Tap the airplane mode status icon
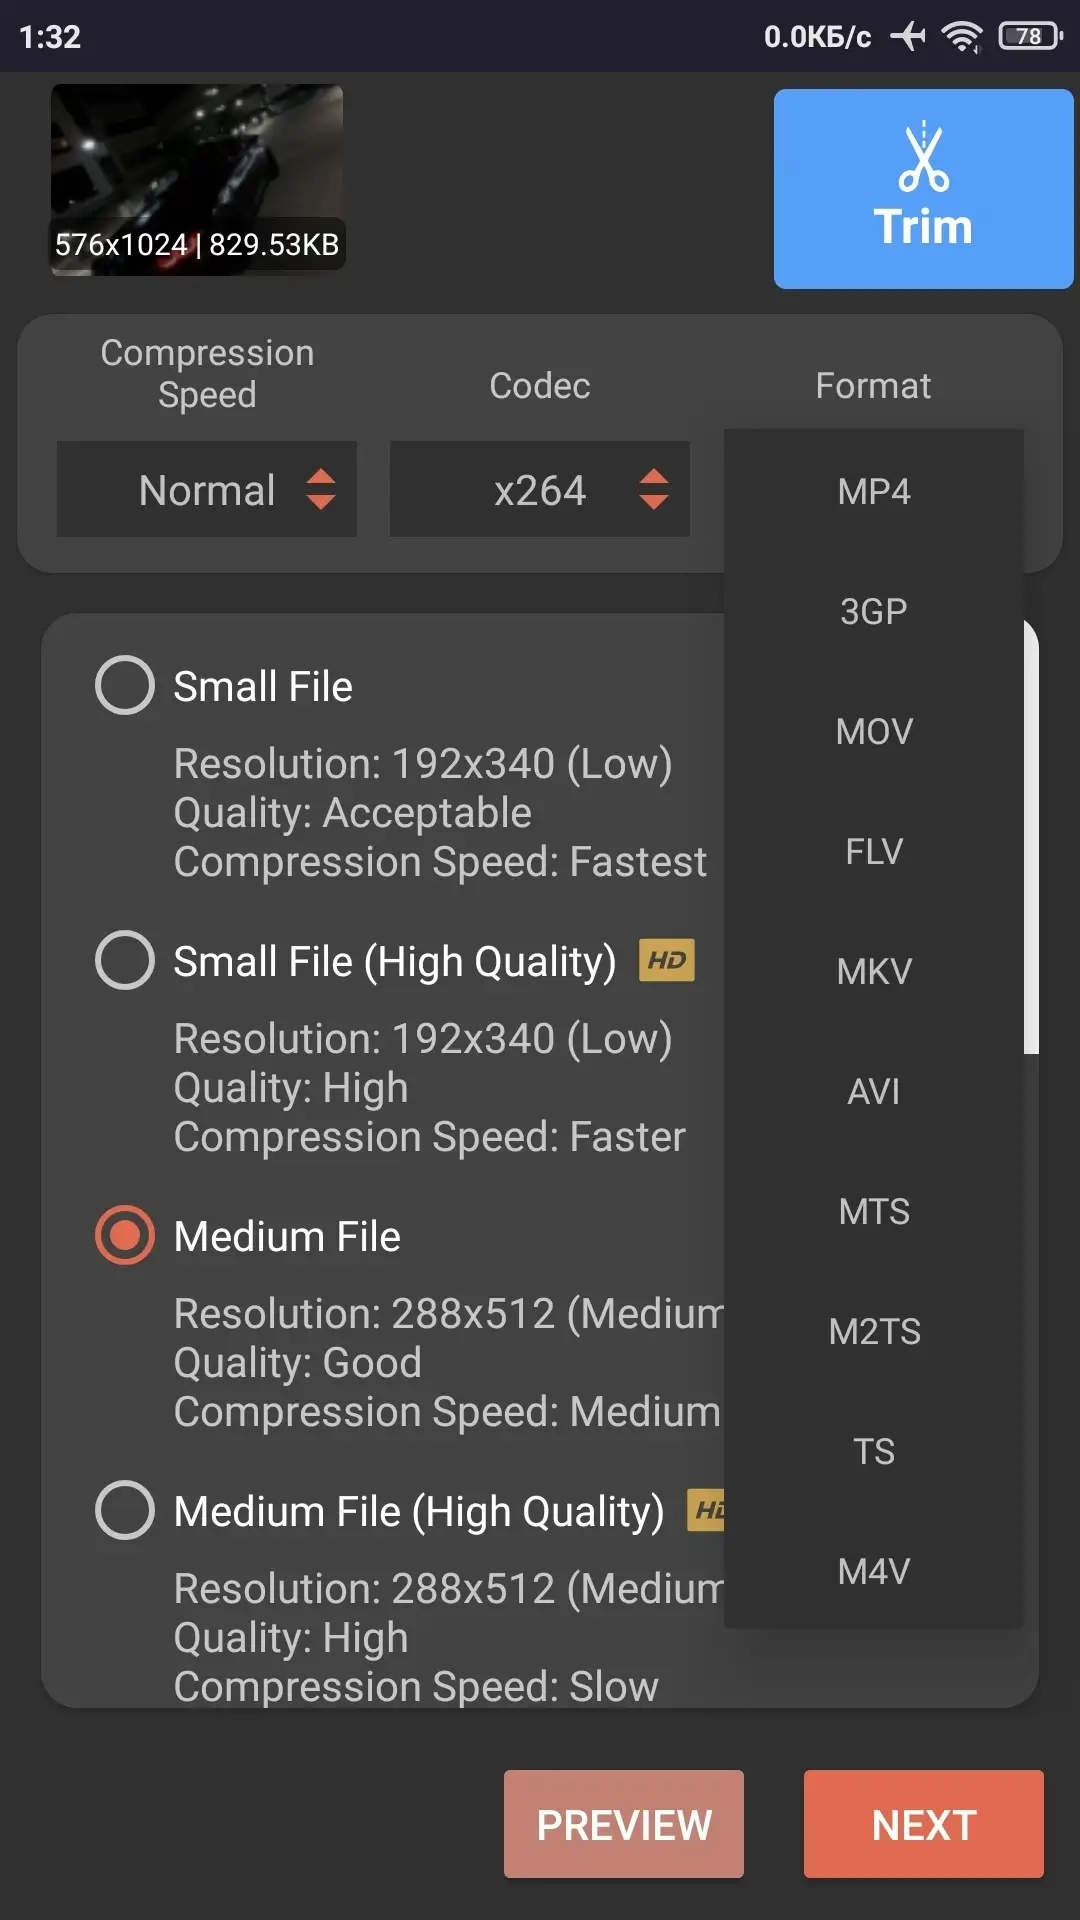 coord(908,37)
